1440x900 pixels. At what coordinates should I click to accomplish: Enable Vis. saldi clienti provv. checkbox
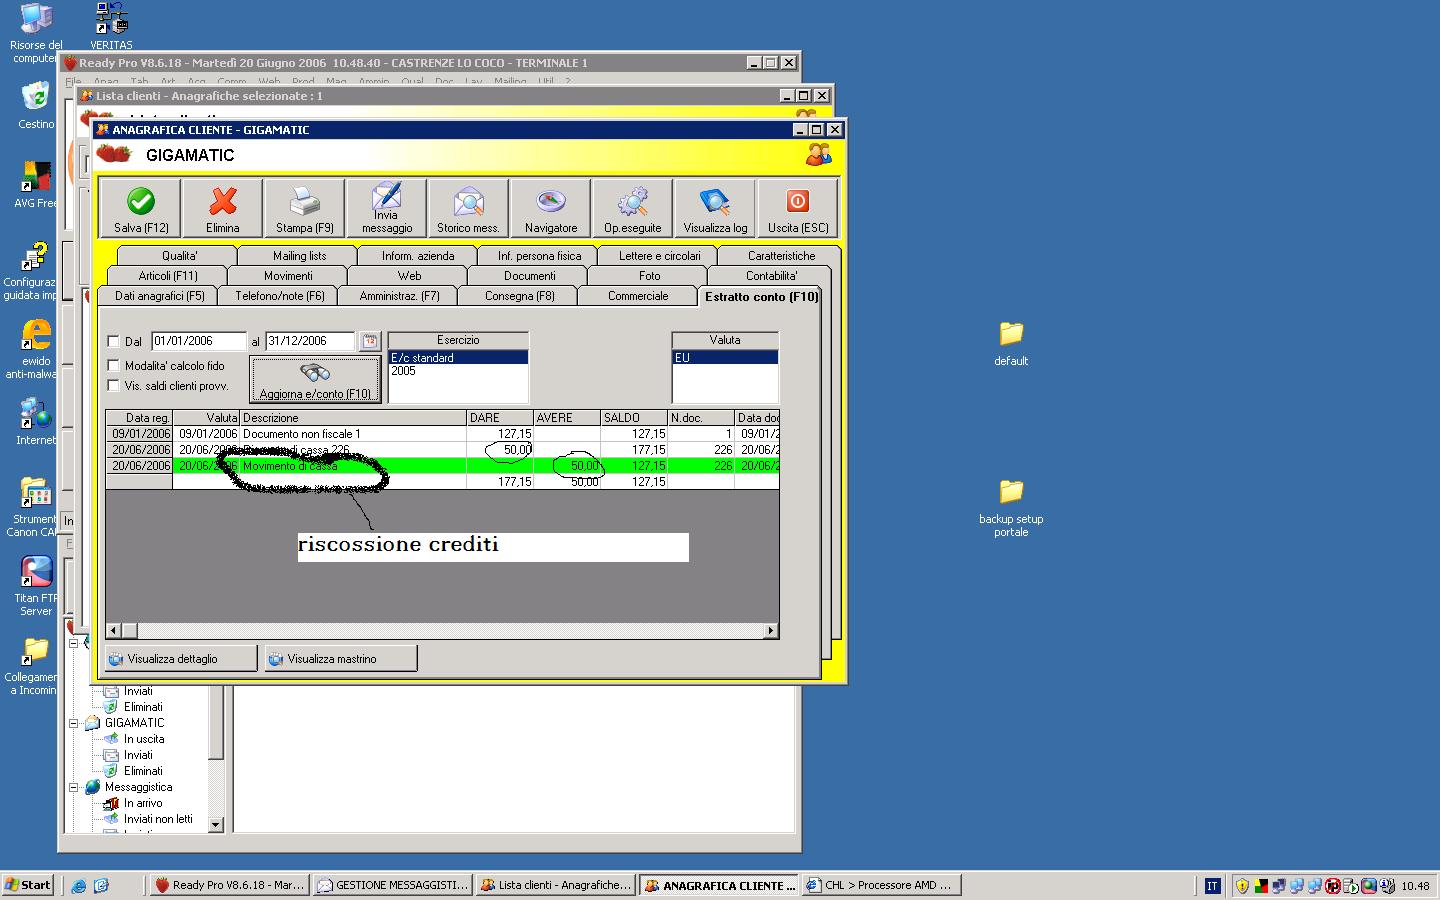[113, 386]
